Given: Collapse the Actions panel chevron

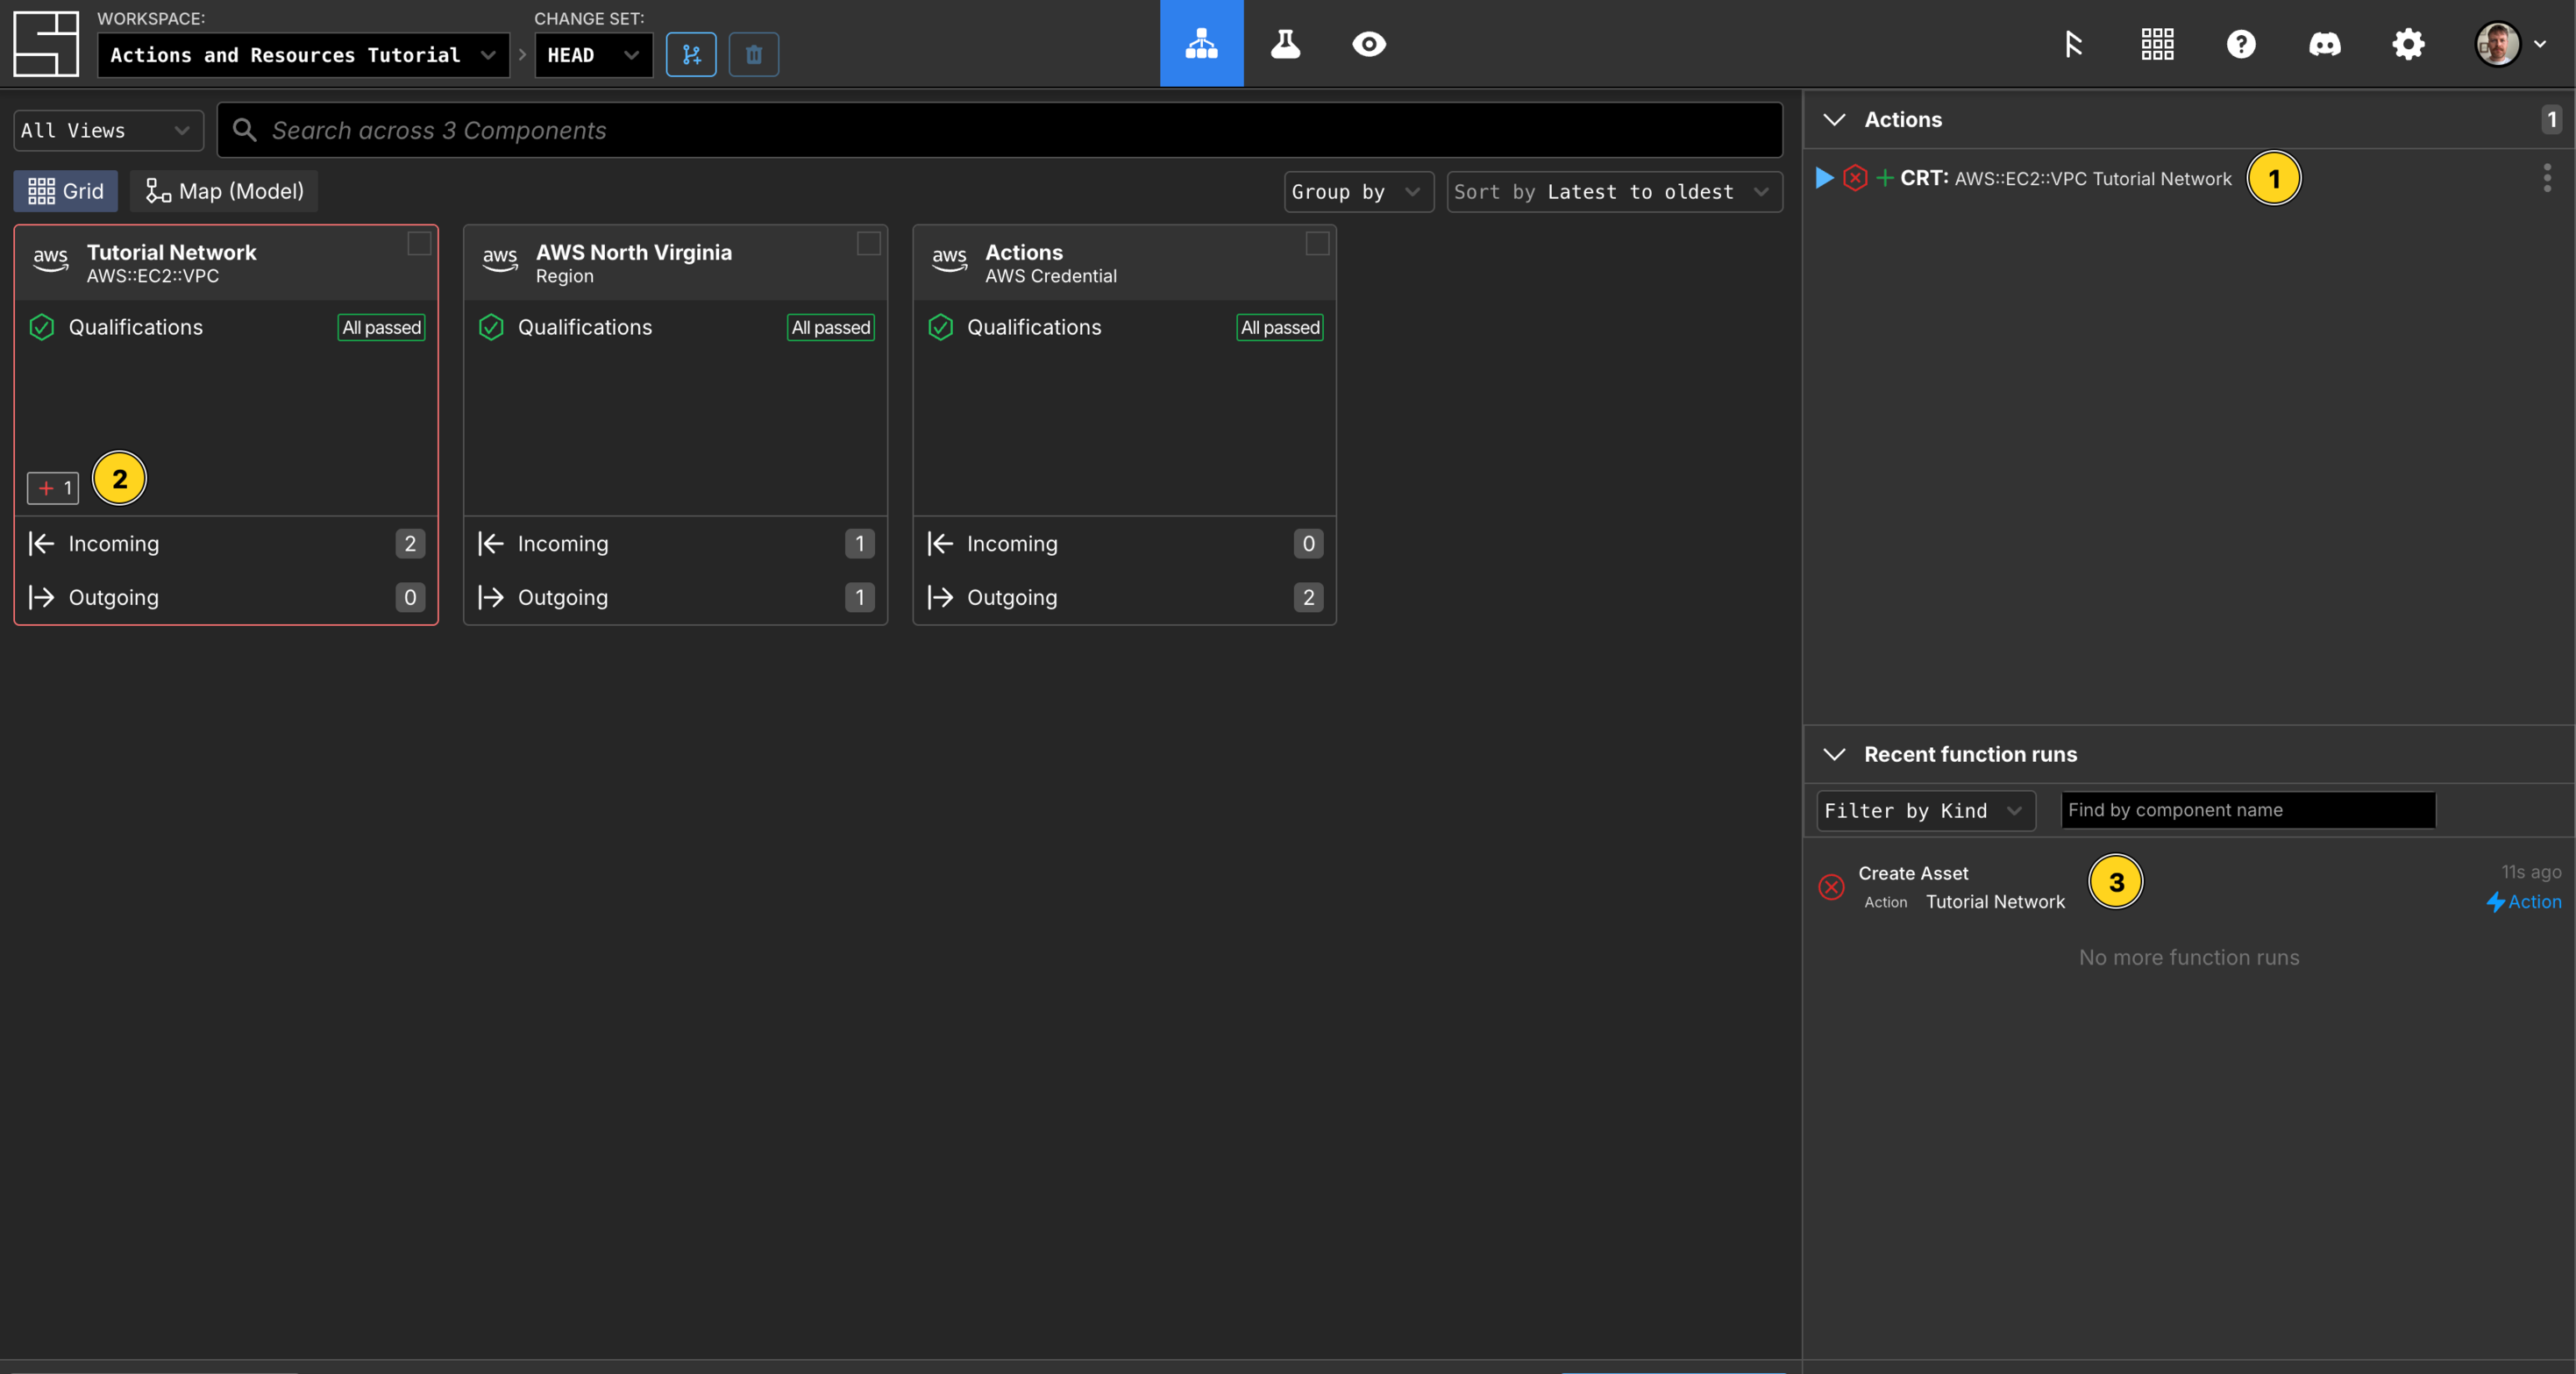Looking at the screenshot, I should tap(1834, 119).
